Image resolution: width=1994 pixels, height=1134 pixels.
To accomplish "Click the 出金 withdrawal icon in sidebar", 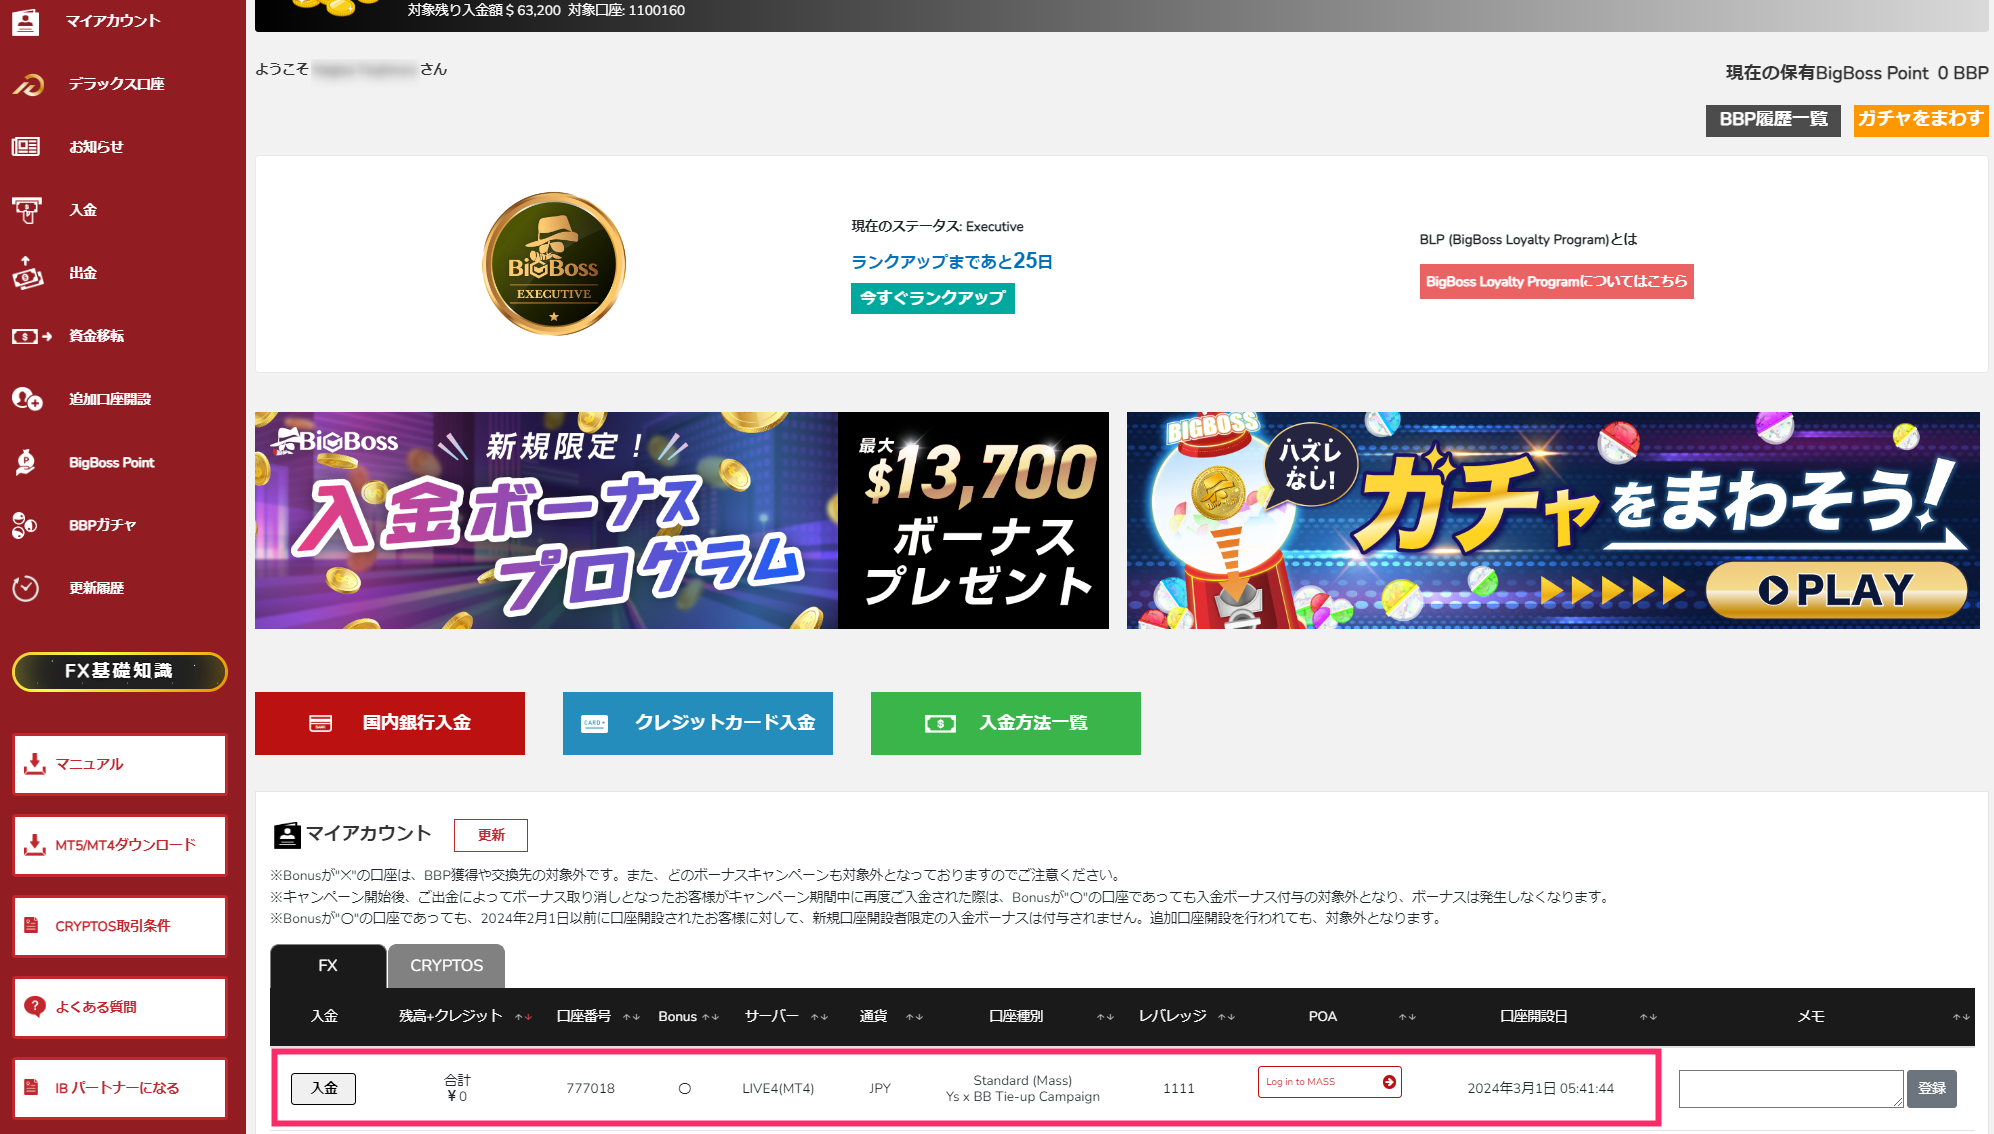I will coord(26,273).
